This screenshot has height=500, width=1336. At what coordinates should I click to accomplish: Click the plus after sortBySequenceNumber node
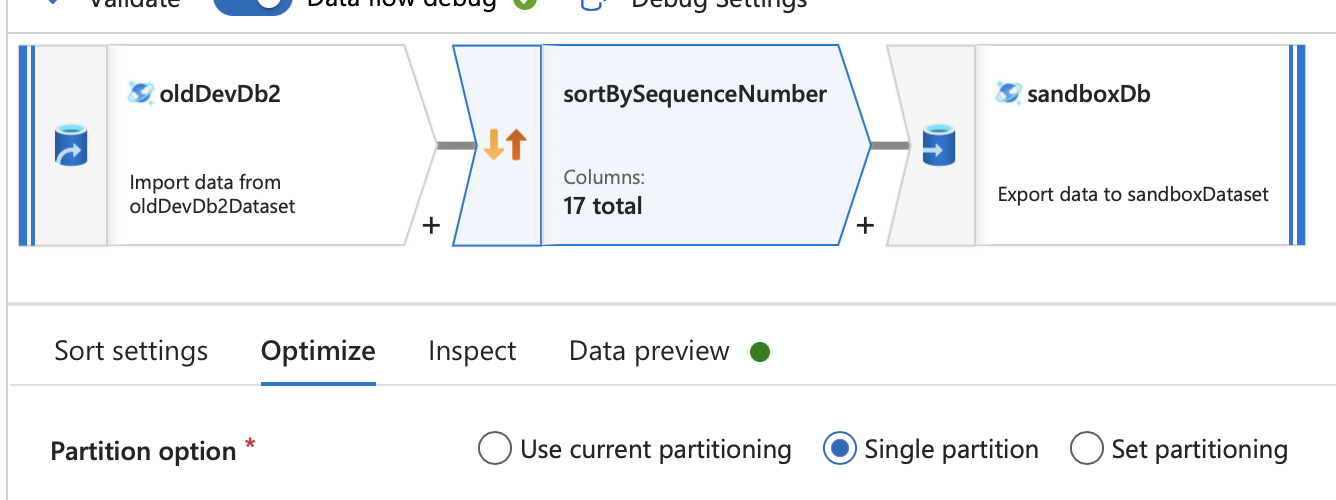coord(865,226)
